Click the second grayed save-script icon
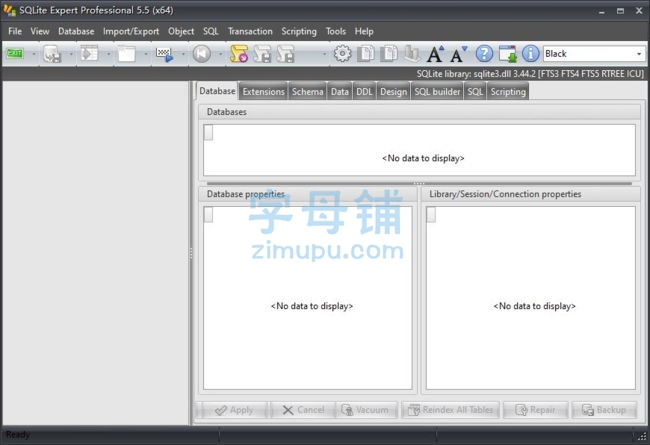The image size is (650, 445). (x=286, y=54)
